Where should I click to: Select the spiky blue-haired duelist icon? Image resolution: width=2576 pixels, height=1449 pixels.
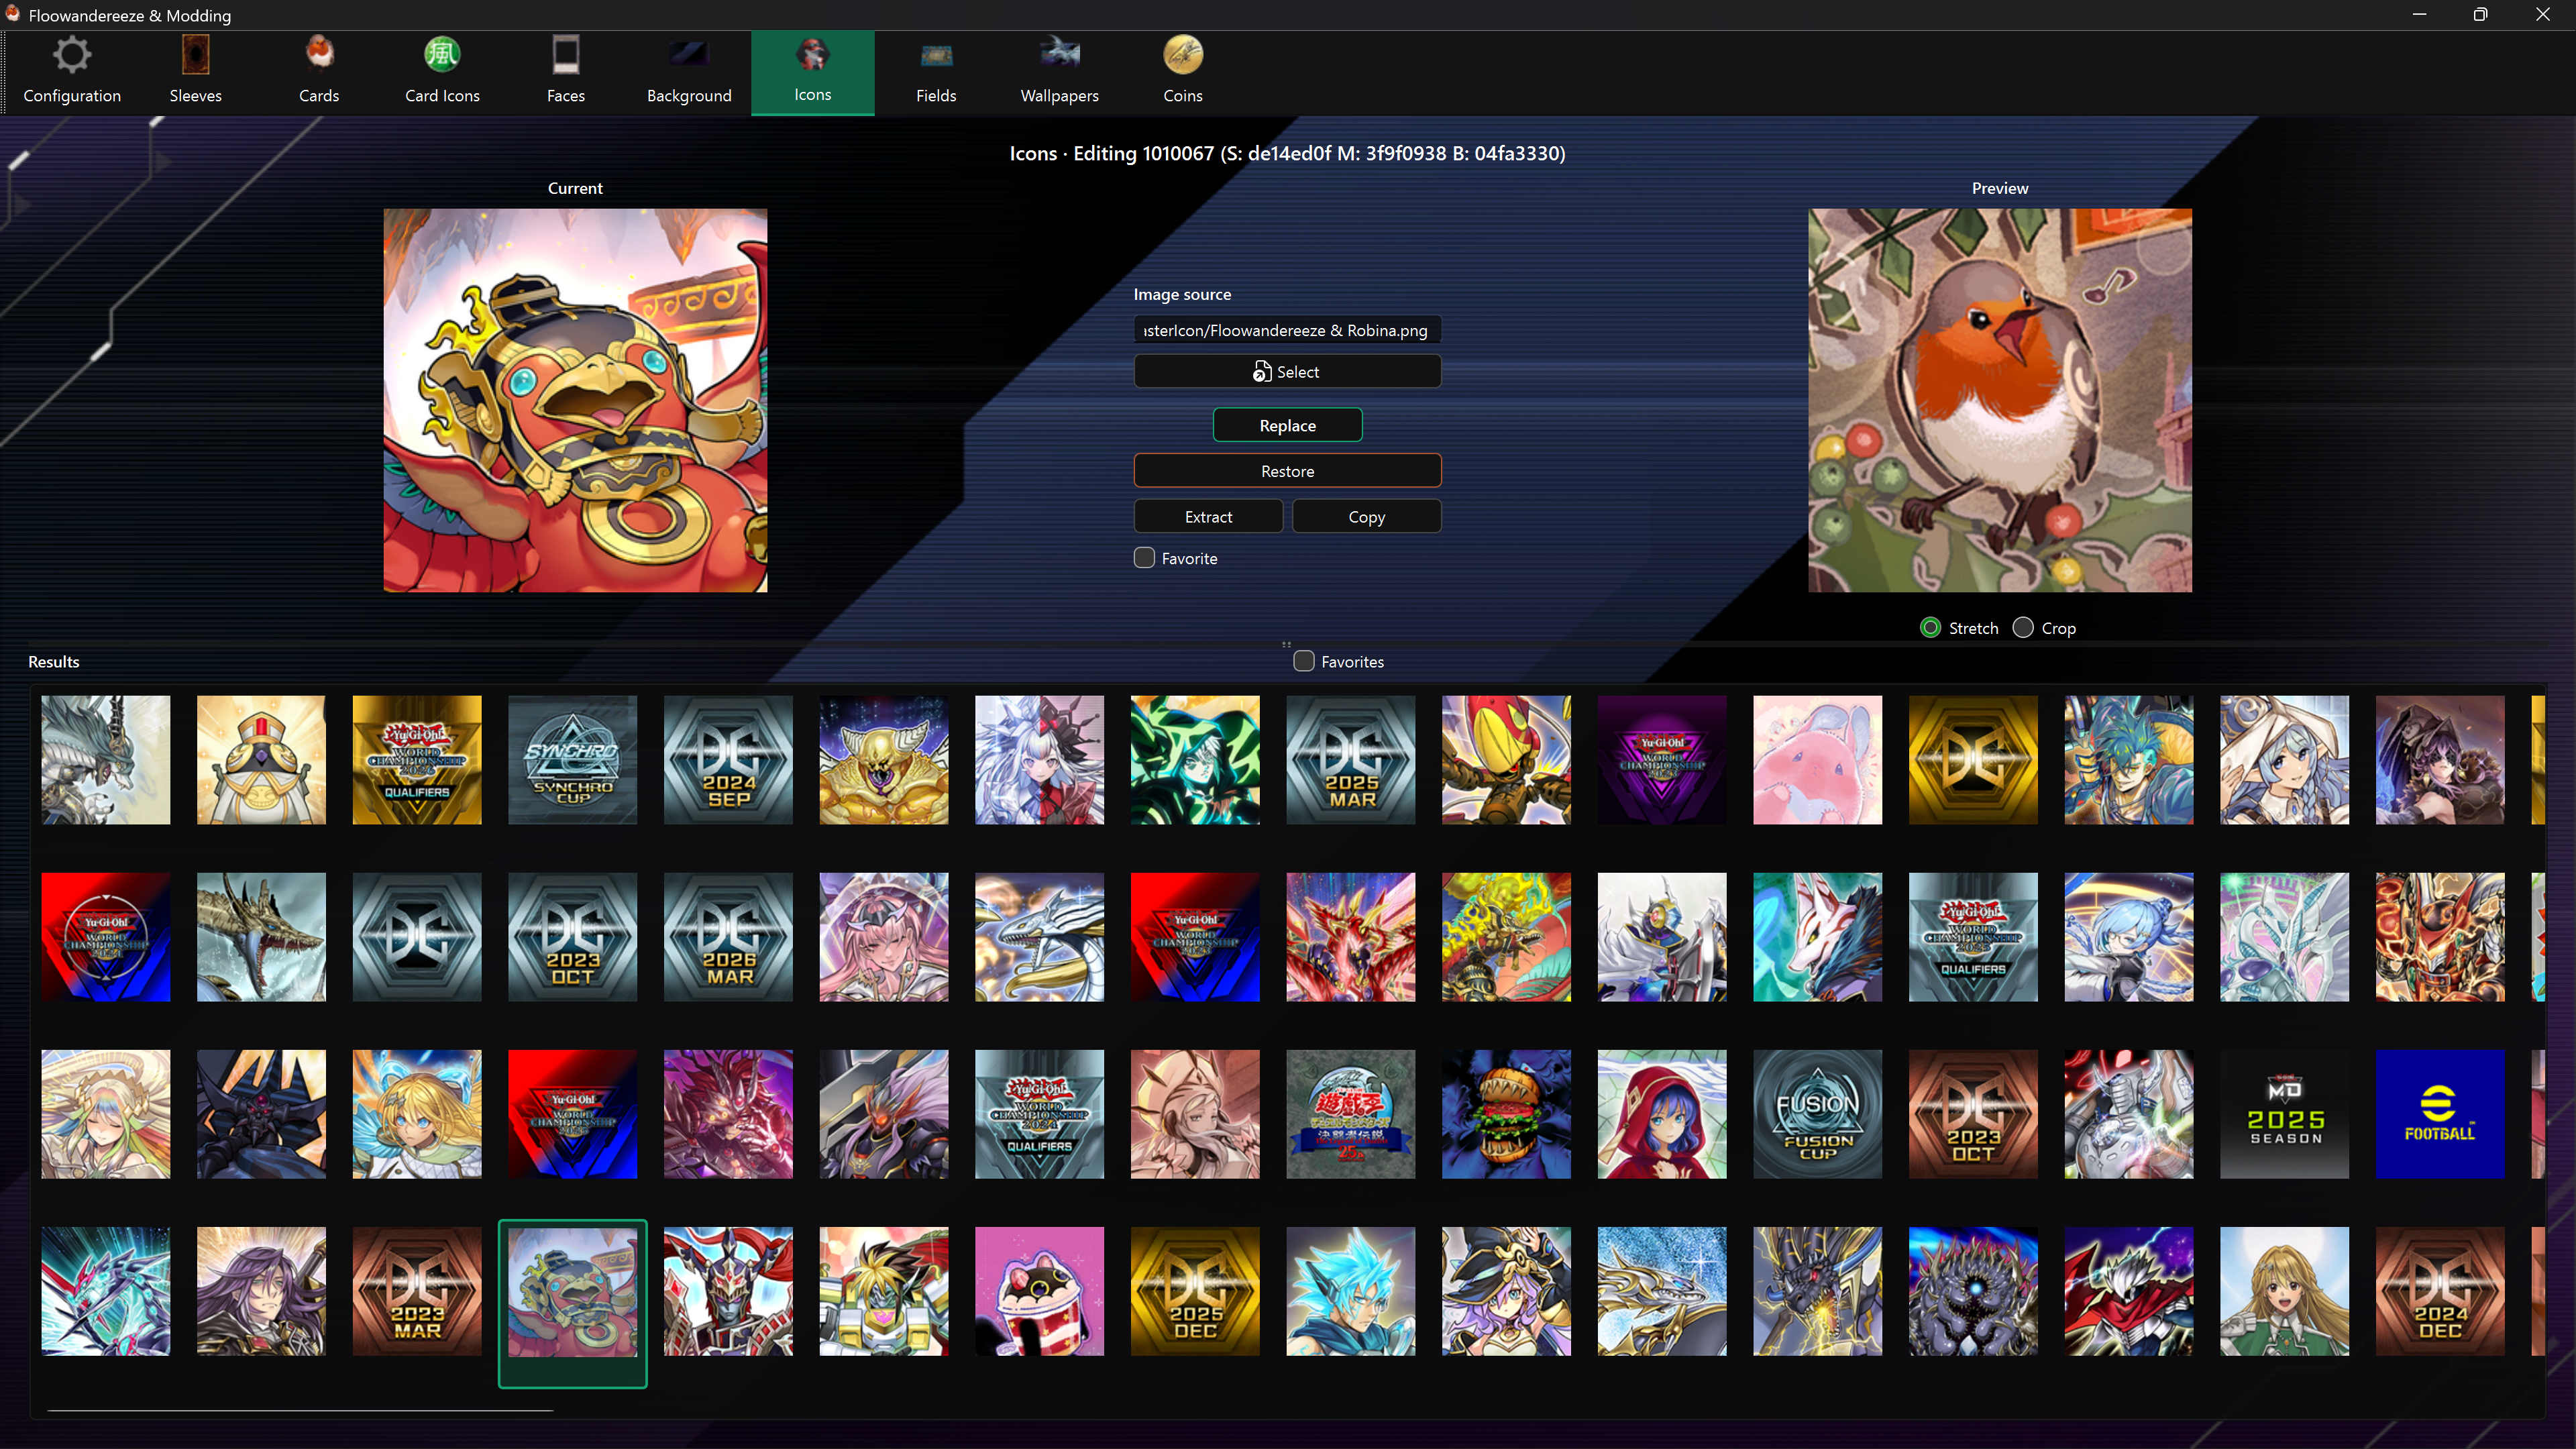coord(1351,1291)
